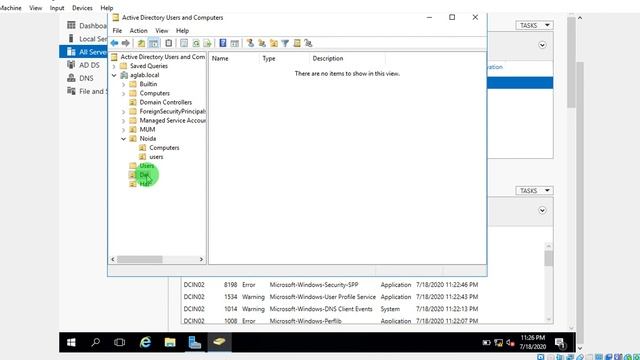Launch Internet Explorer from the taskbar
The image size is (640, 360).
pos(145,342)
